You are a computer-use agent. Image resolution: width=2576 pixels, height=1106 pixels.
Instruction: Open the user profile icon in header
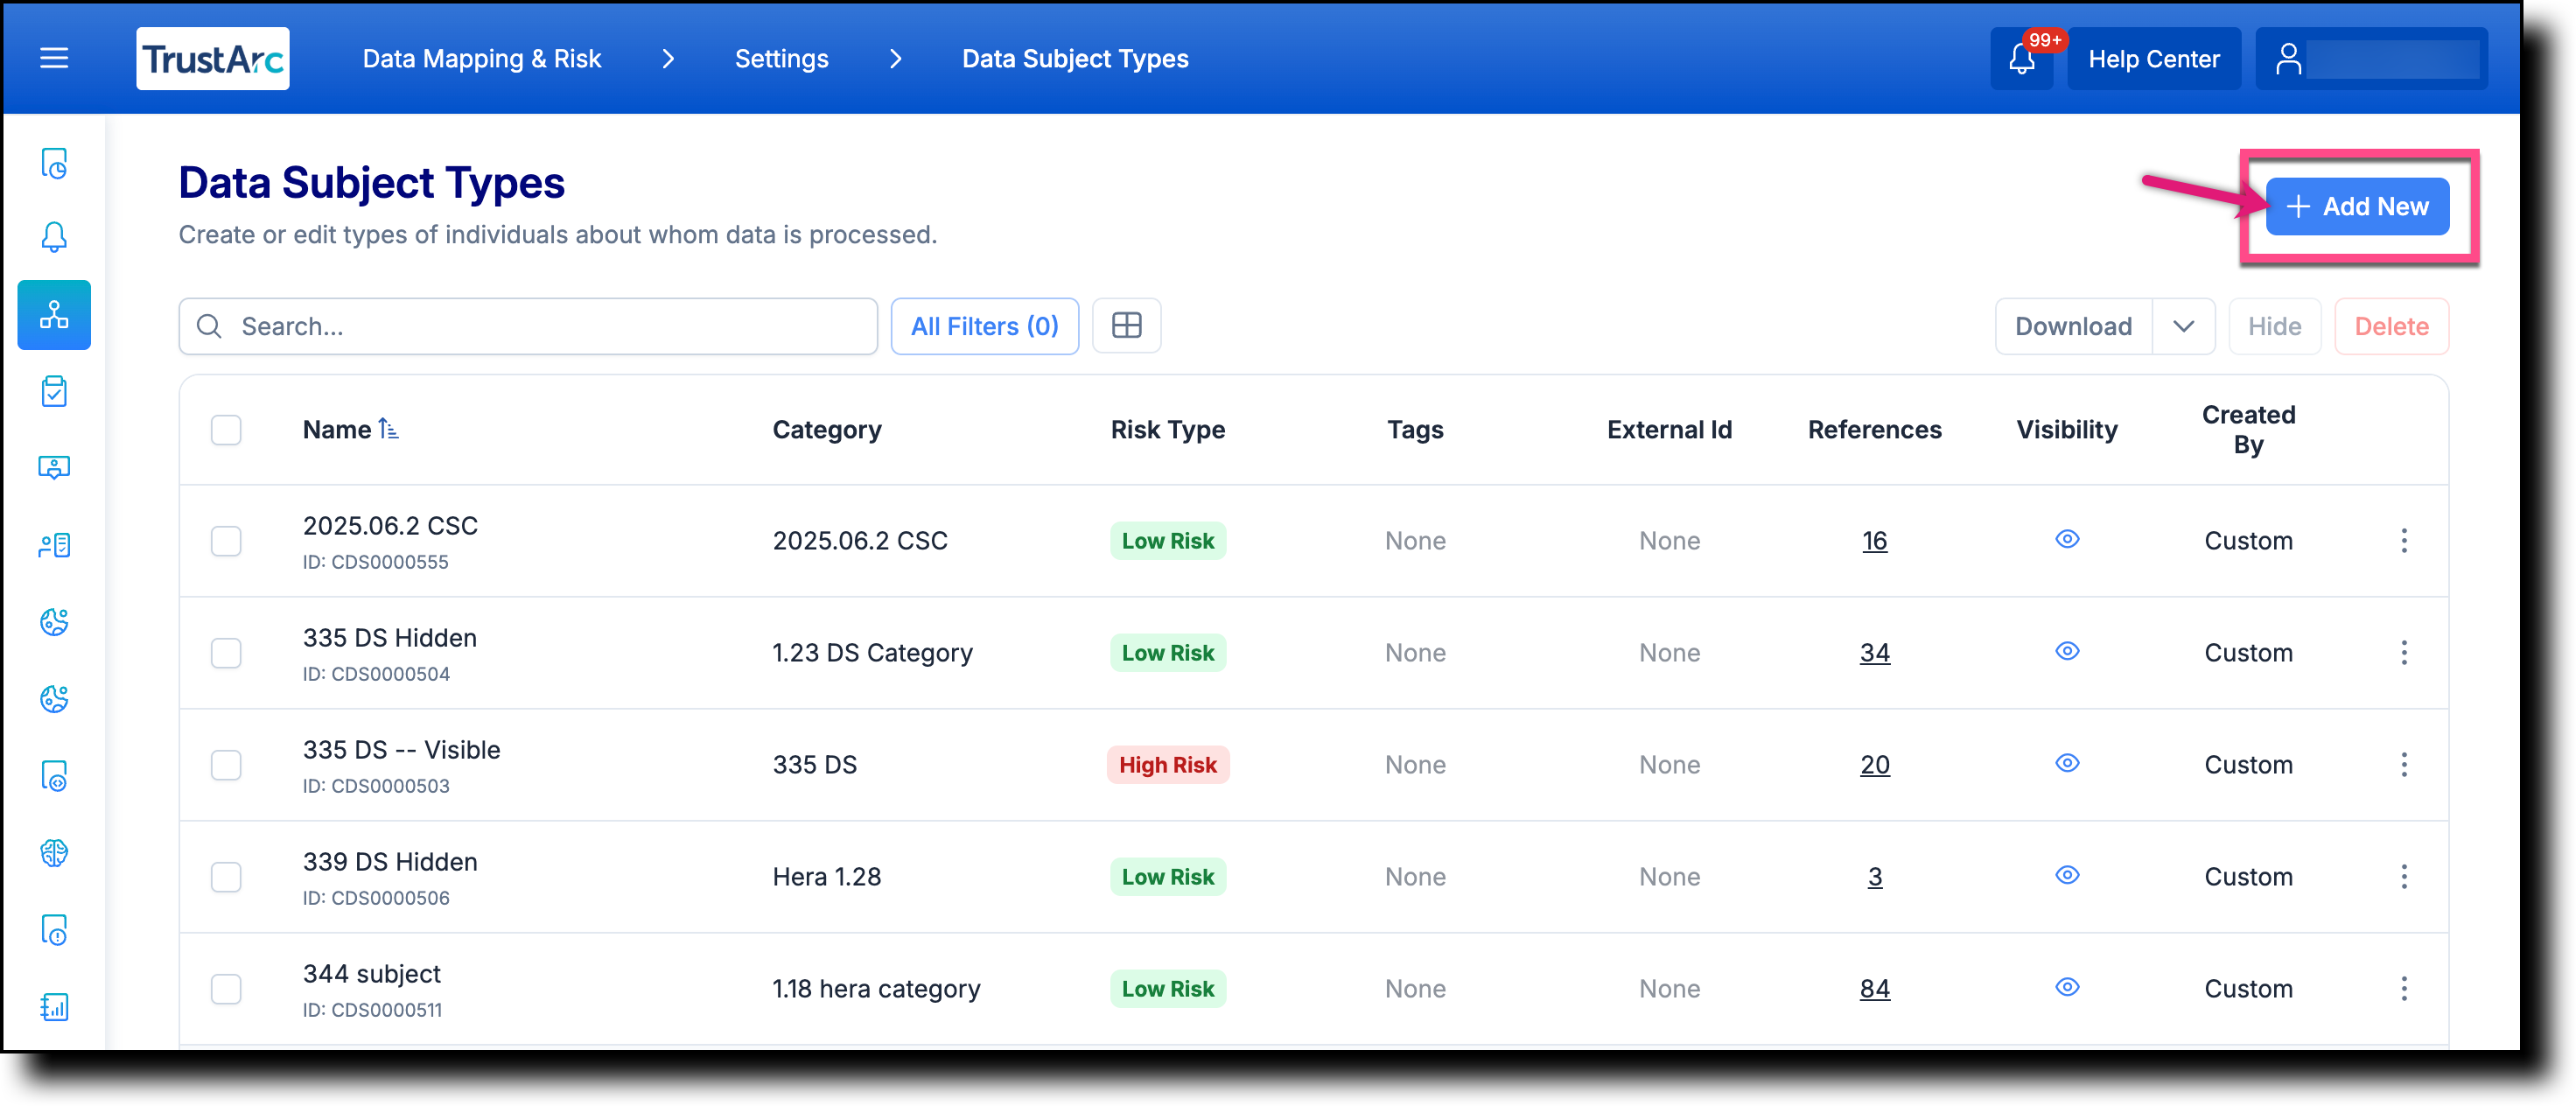pyautogui.click(x=2289, y=59)
